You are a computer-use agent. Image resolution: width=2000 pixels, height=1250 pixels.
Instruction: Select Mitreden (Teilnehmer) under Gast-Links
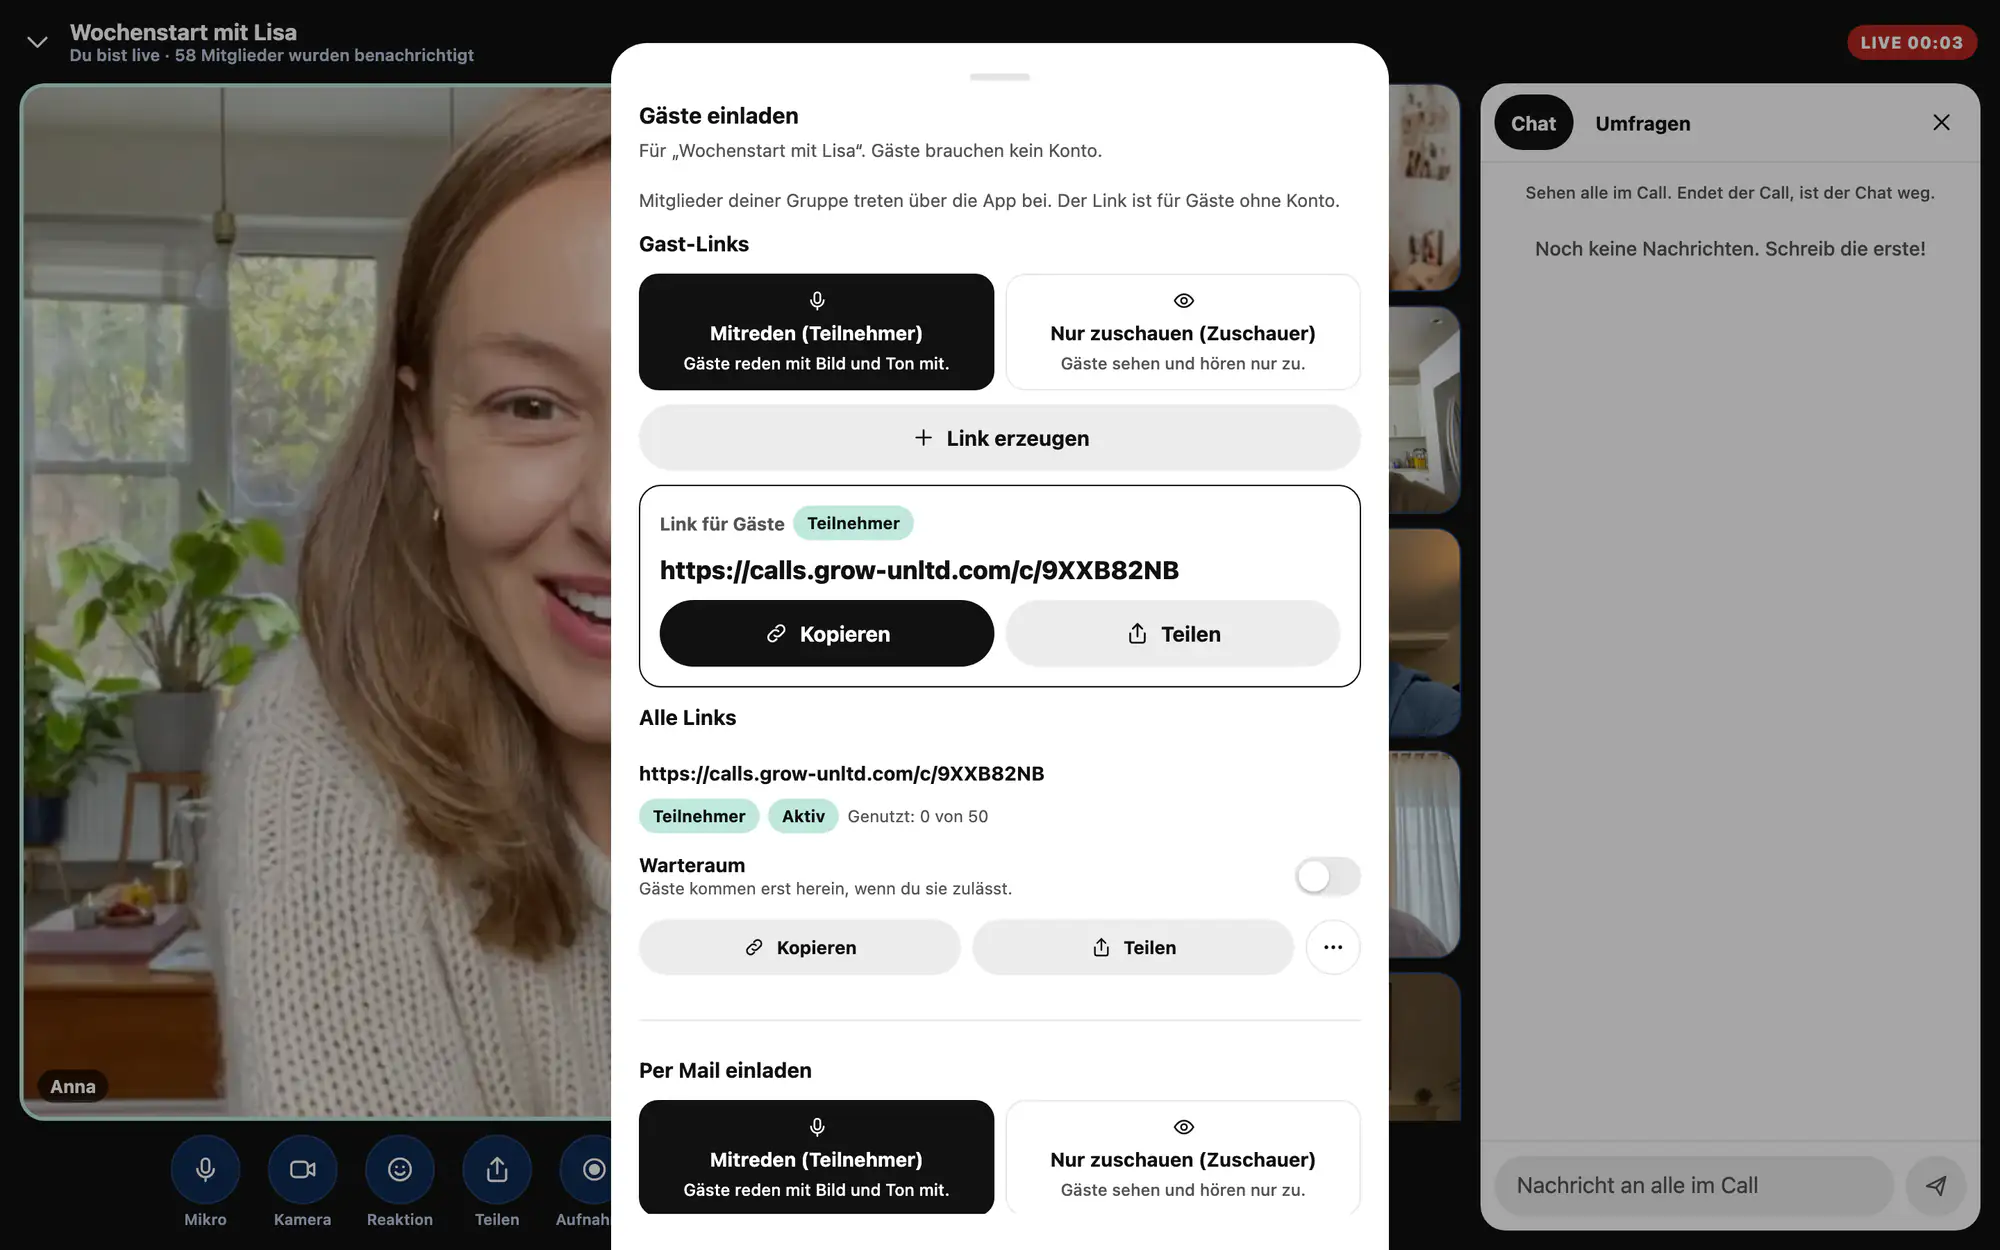(816, 332)
